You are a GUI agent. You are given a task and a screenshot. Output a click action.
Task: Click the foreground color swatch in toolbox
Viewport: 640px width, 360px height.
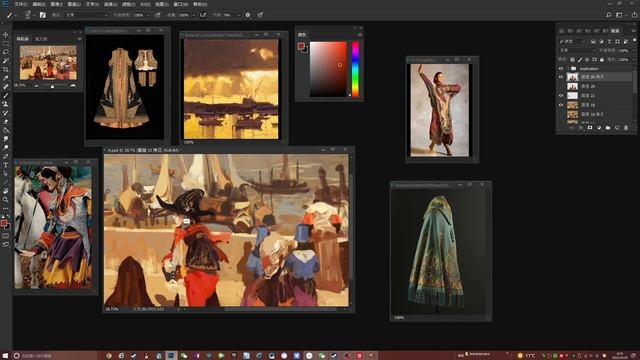coord(4,223)
